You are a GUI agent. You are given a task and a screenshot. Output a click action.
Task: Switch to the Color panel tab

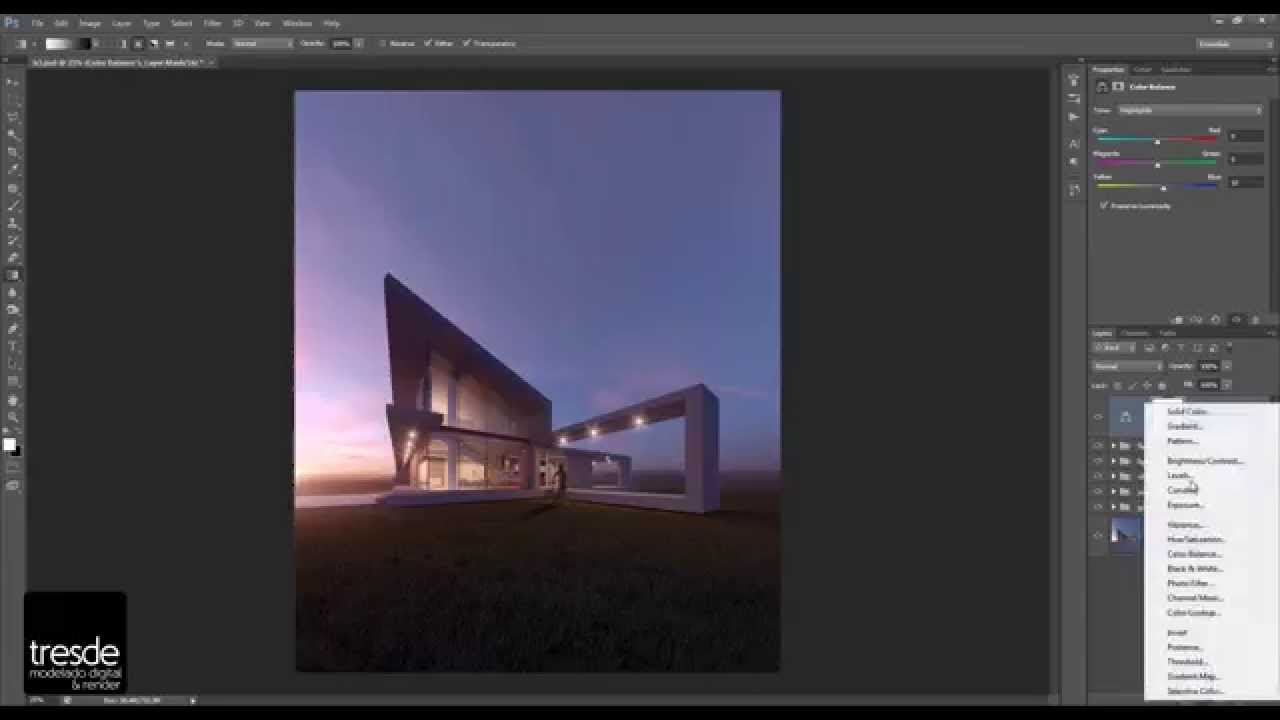coord(1142,70)
